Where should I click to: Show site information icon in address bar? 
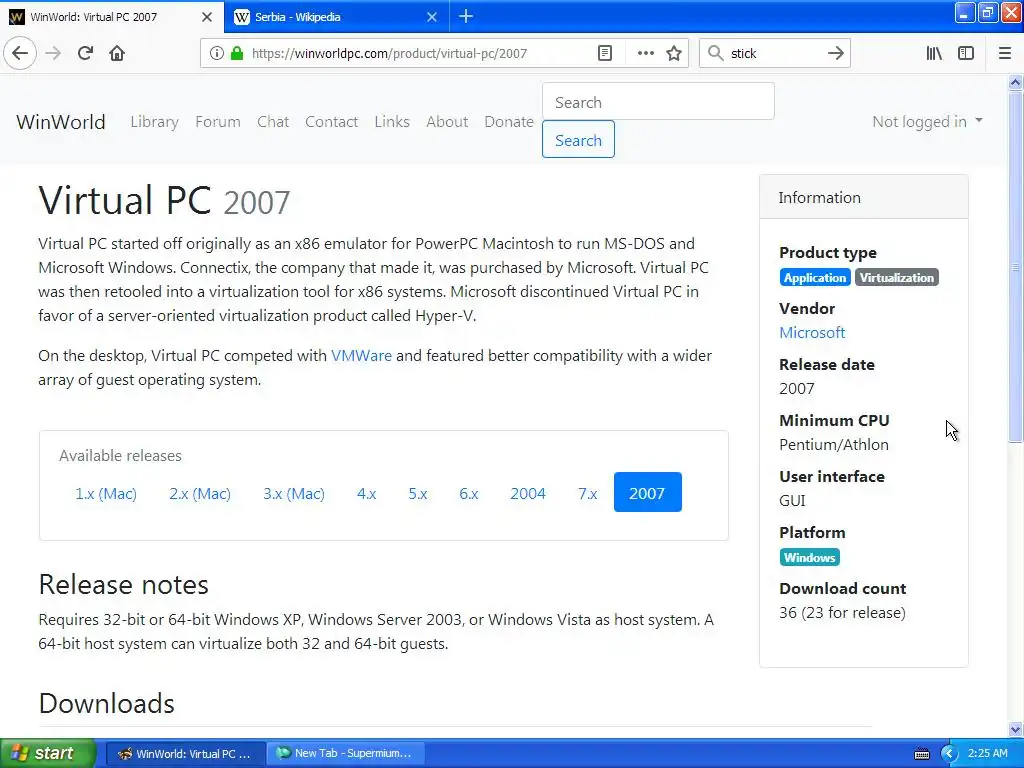[216, 54]
